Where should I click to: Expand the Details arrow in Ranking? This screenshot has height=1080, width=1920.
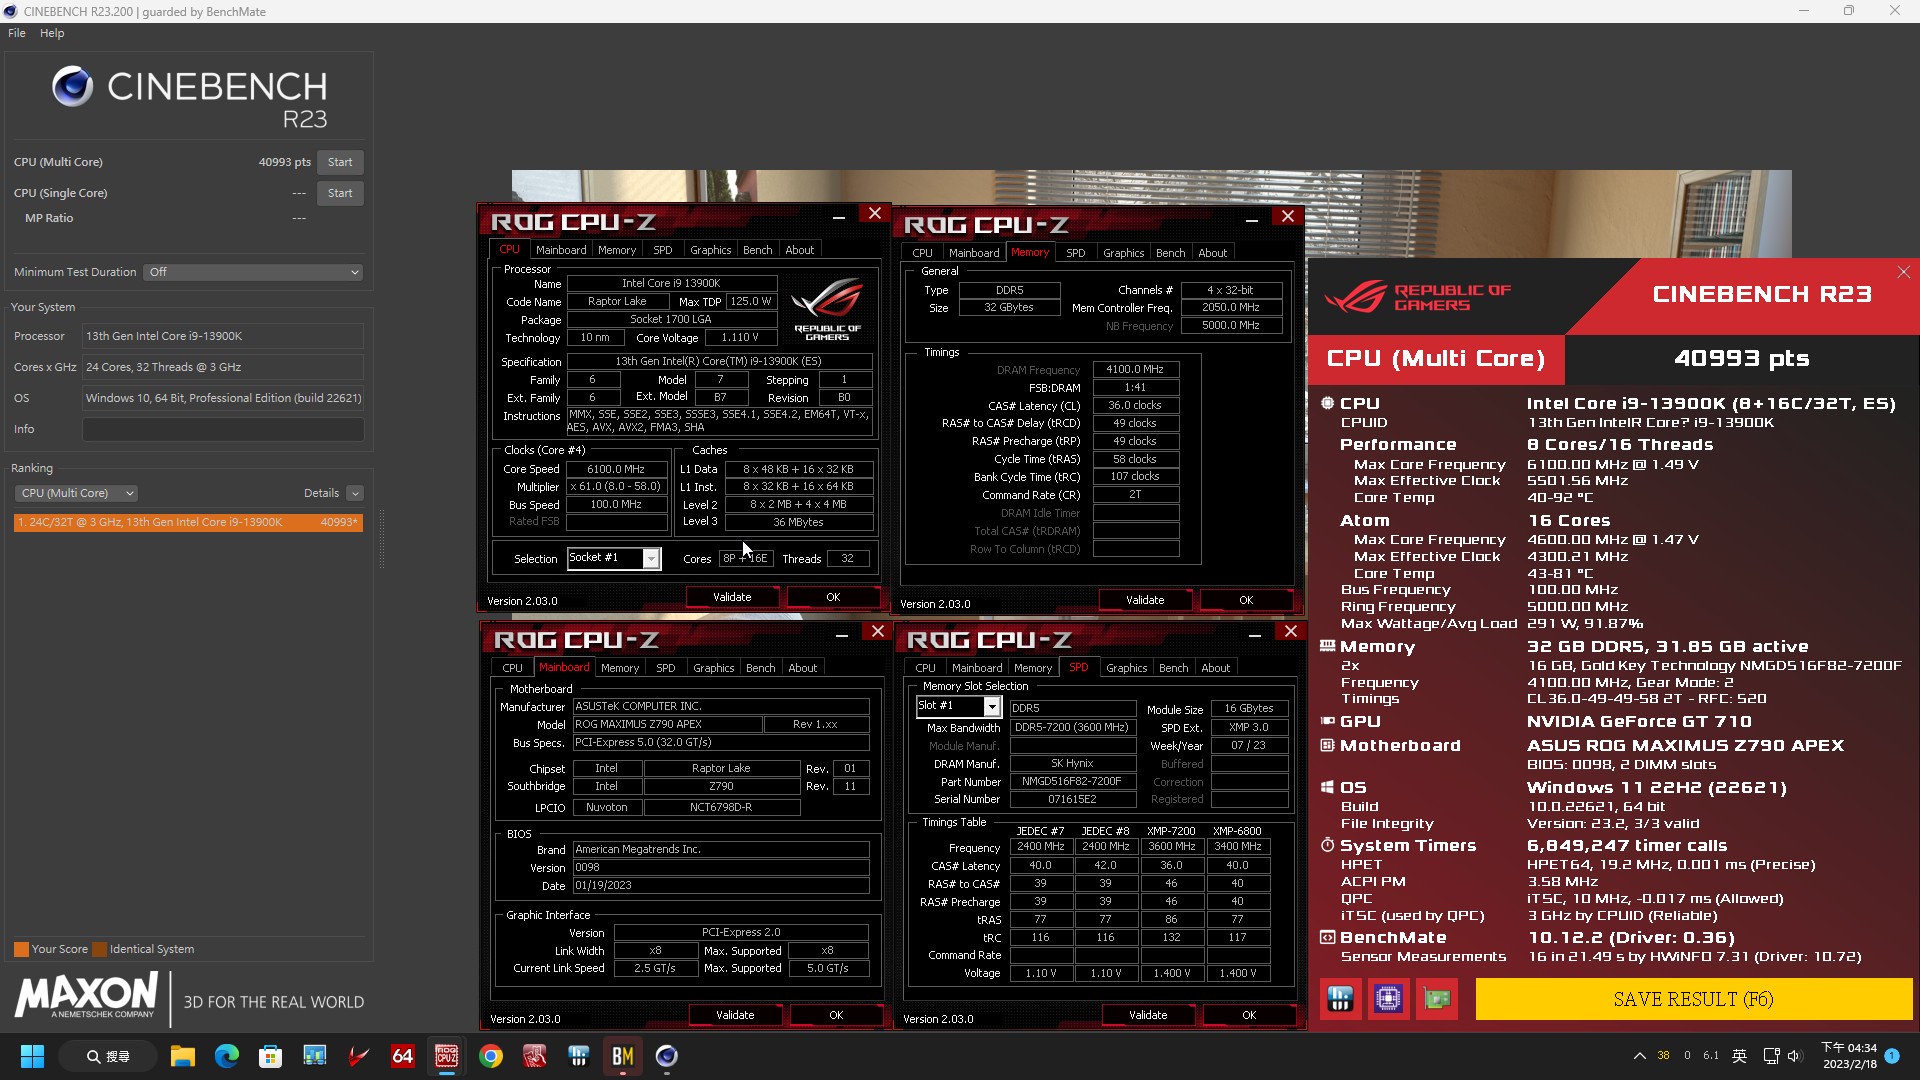pos(355,493)
